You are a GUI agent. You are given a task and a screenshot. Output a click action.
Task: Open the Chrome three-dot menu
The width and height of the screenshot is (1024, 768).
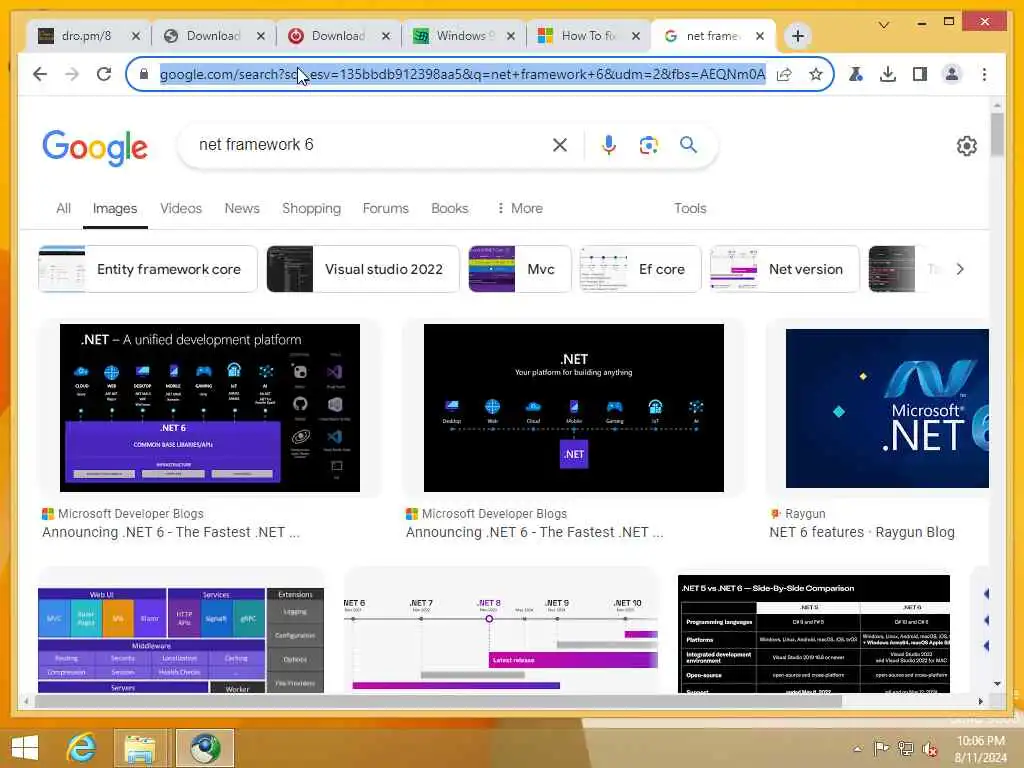pyautogui.click(x=984, y=74)
